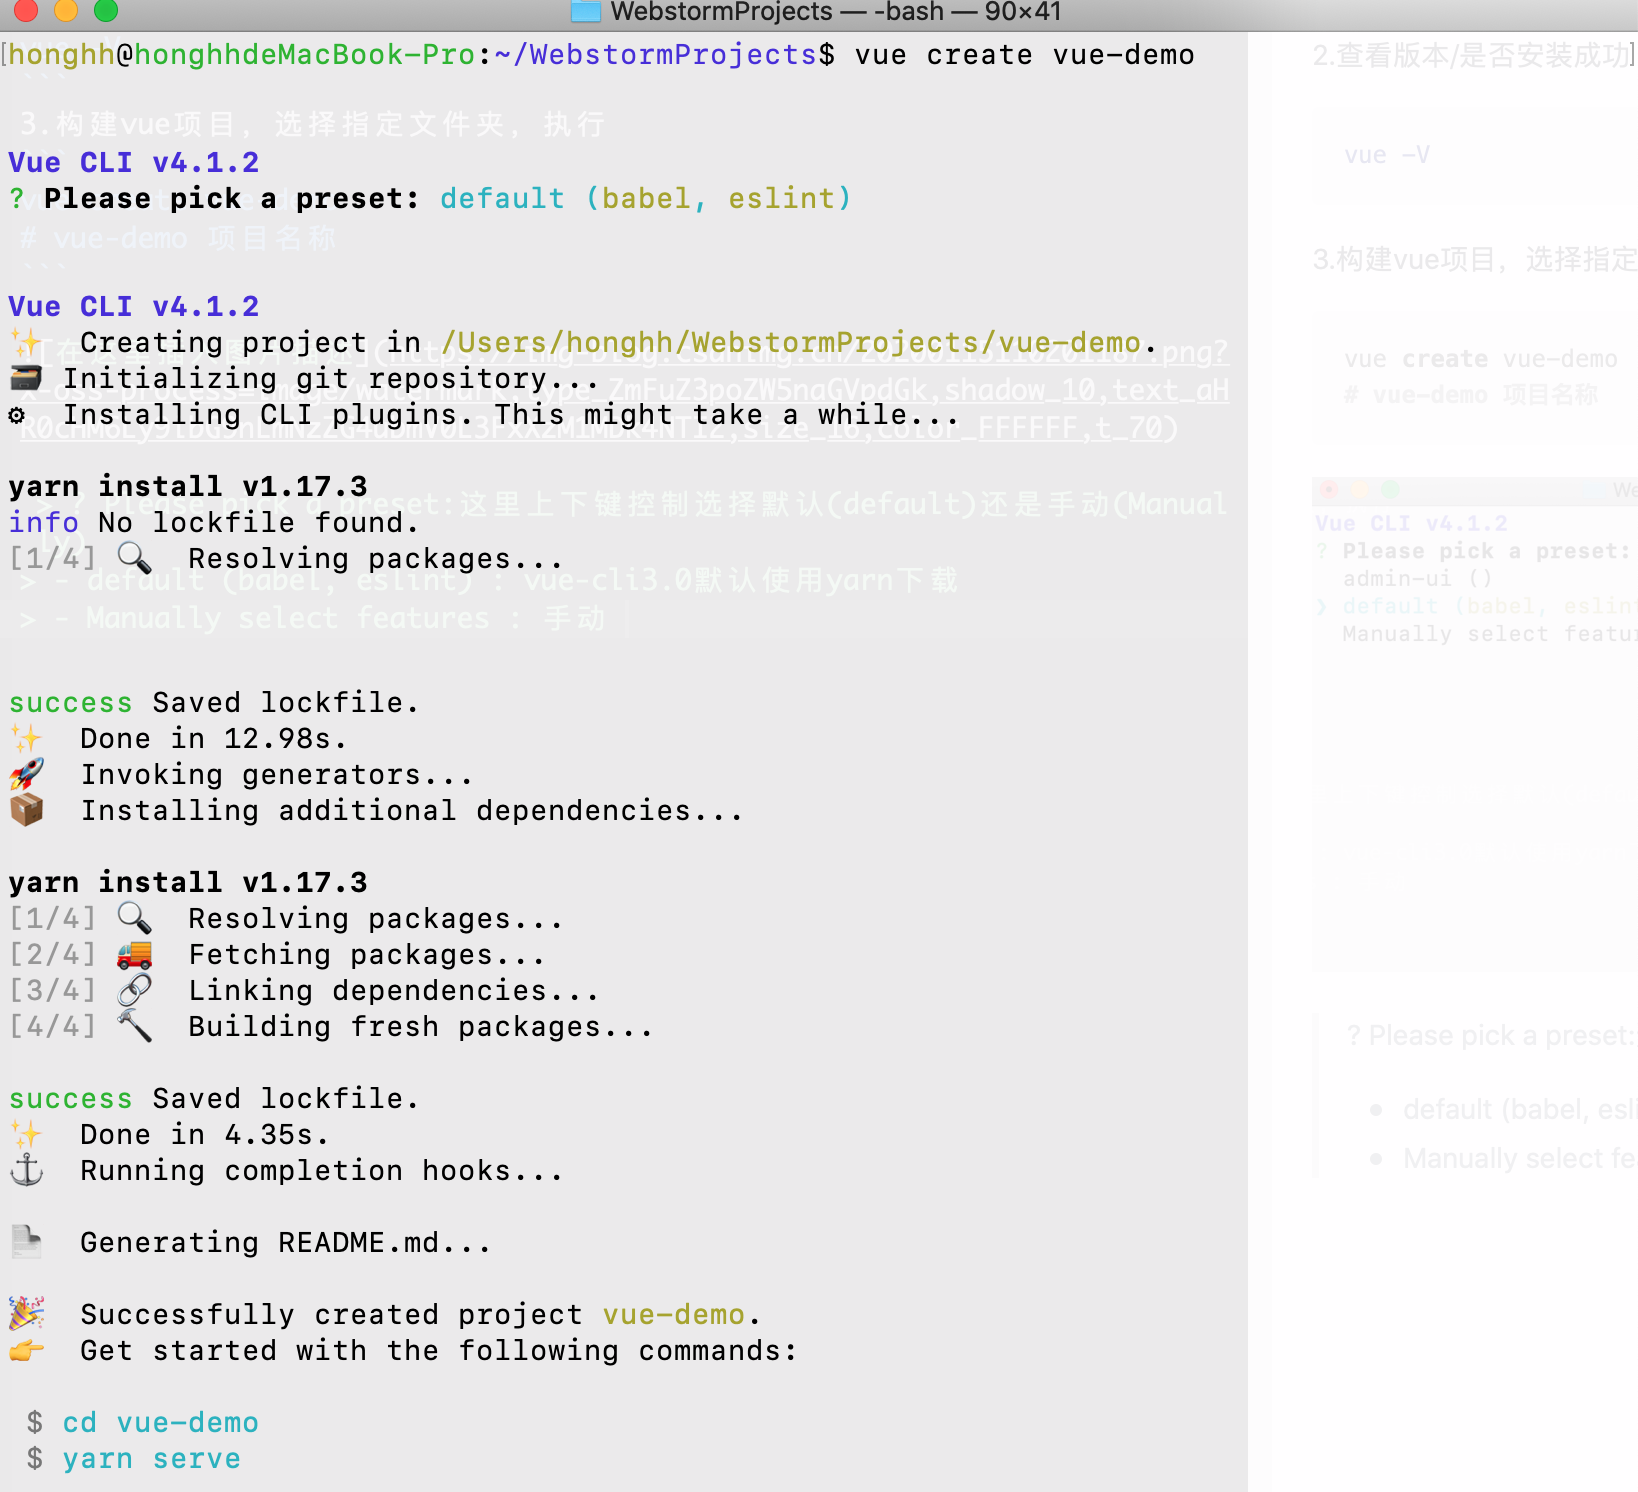
Task: Click '3.构建vue项目' heading in background page
Action: coord(1475,260)
